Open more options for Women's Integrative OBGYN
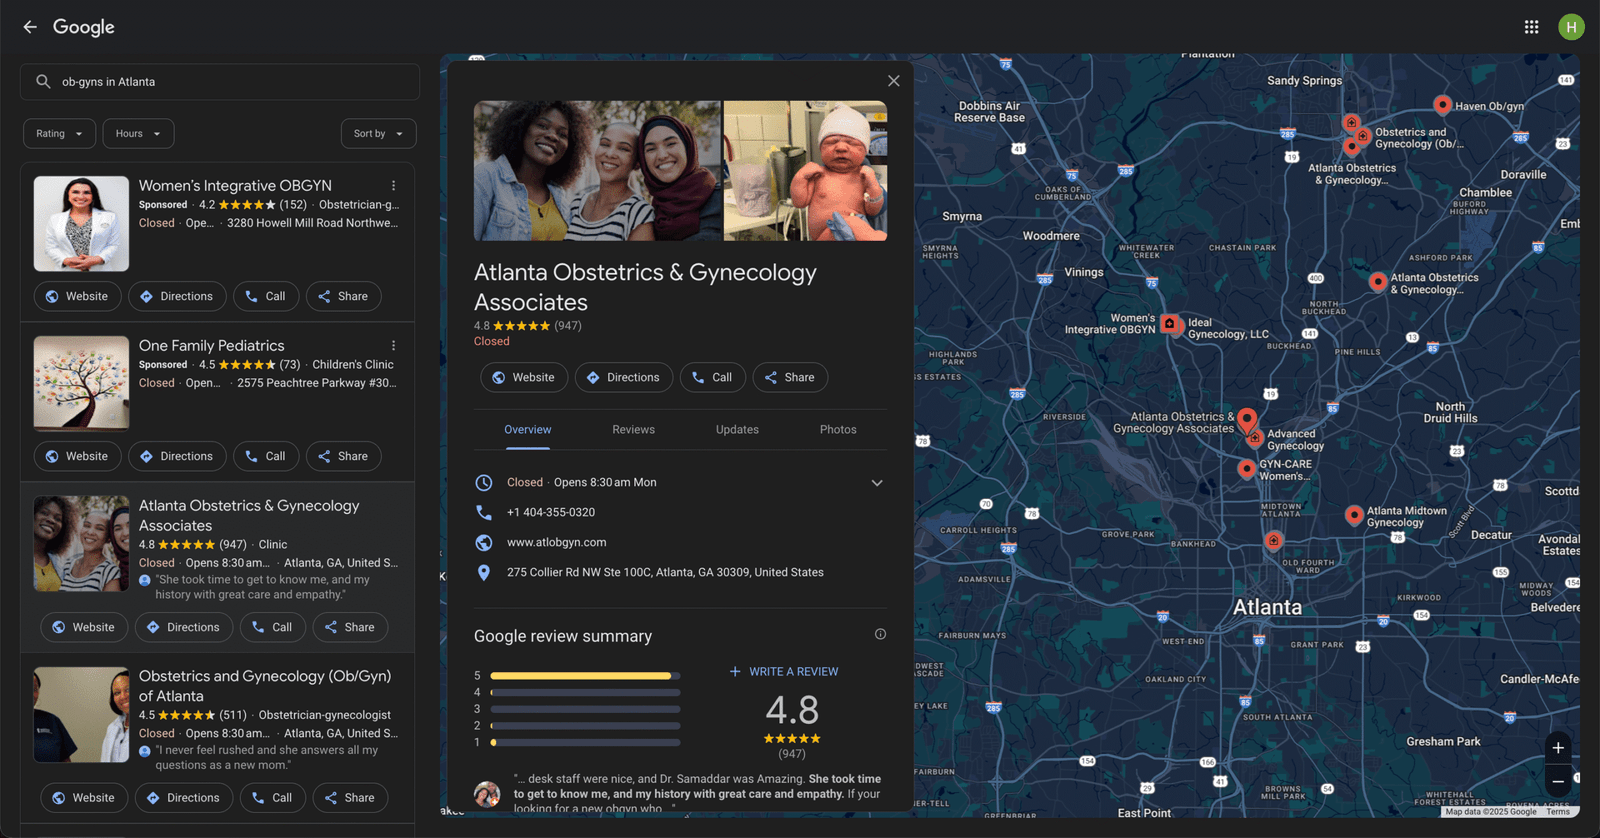Image resolution: width=1600 pixels, height=838 pixels. (x=393, y=186)
